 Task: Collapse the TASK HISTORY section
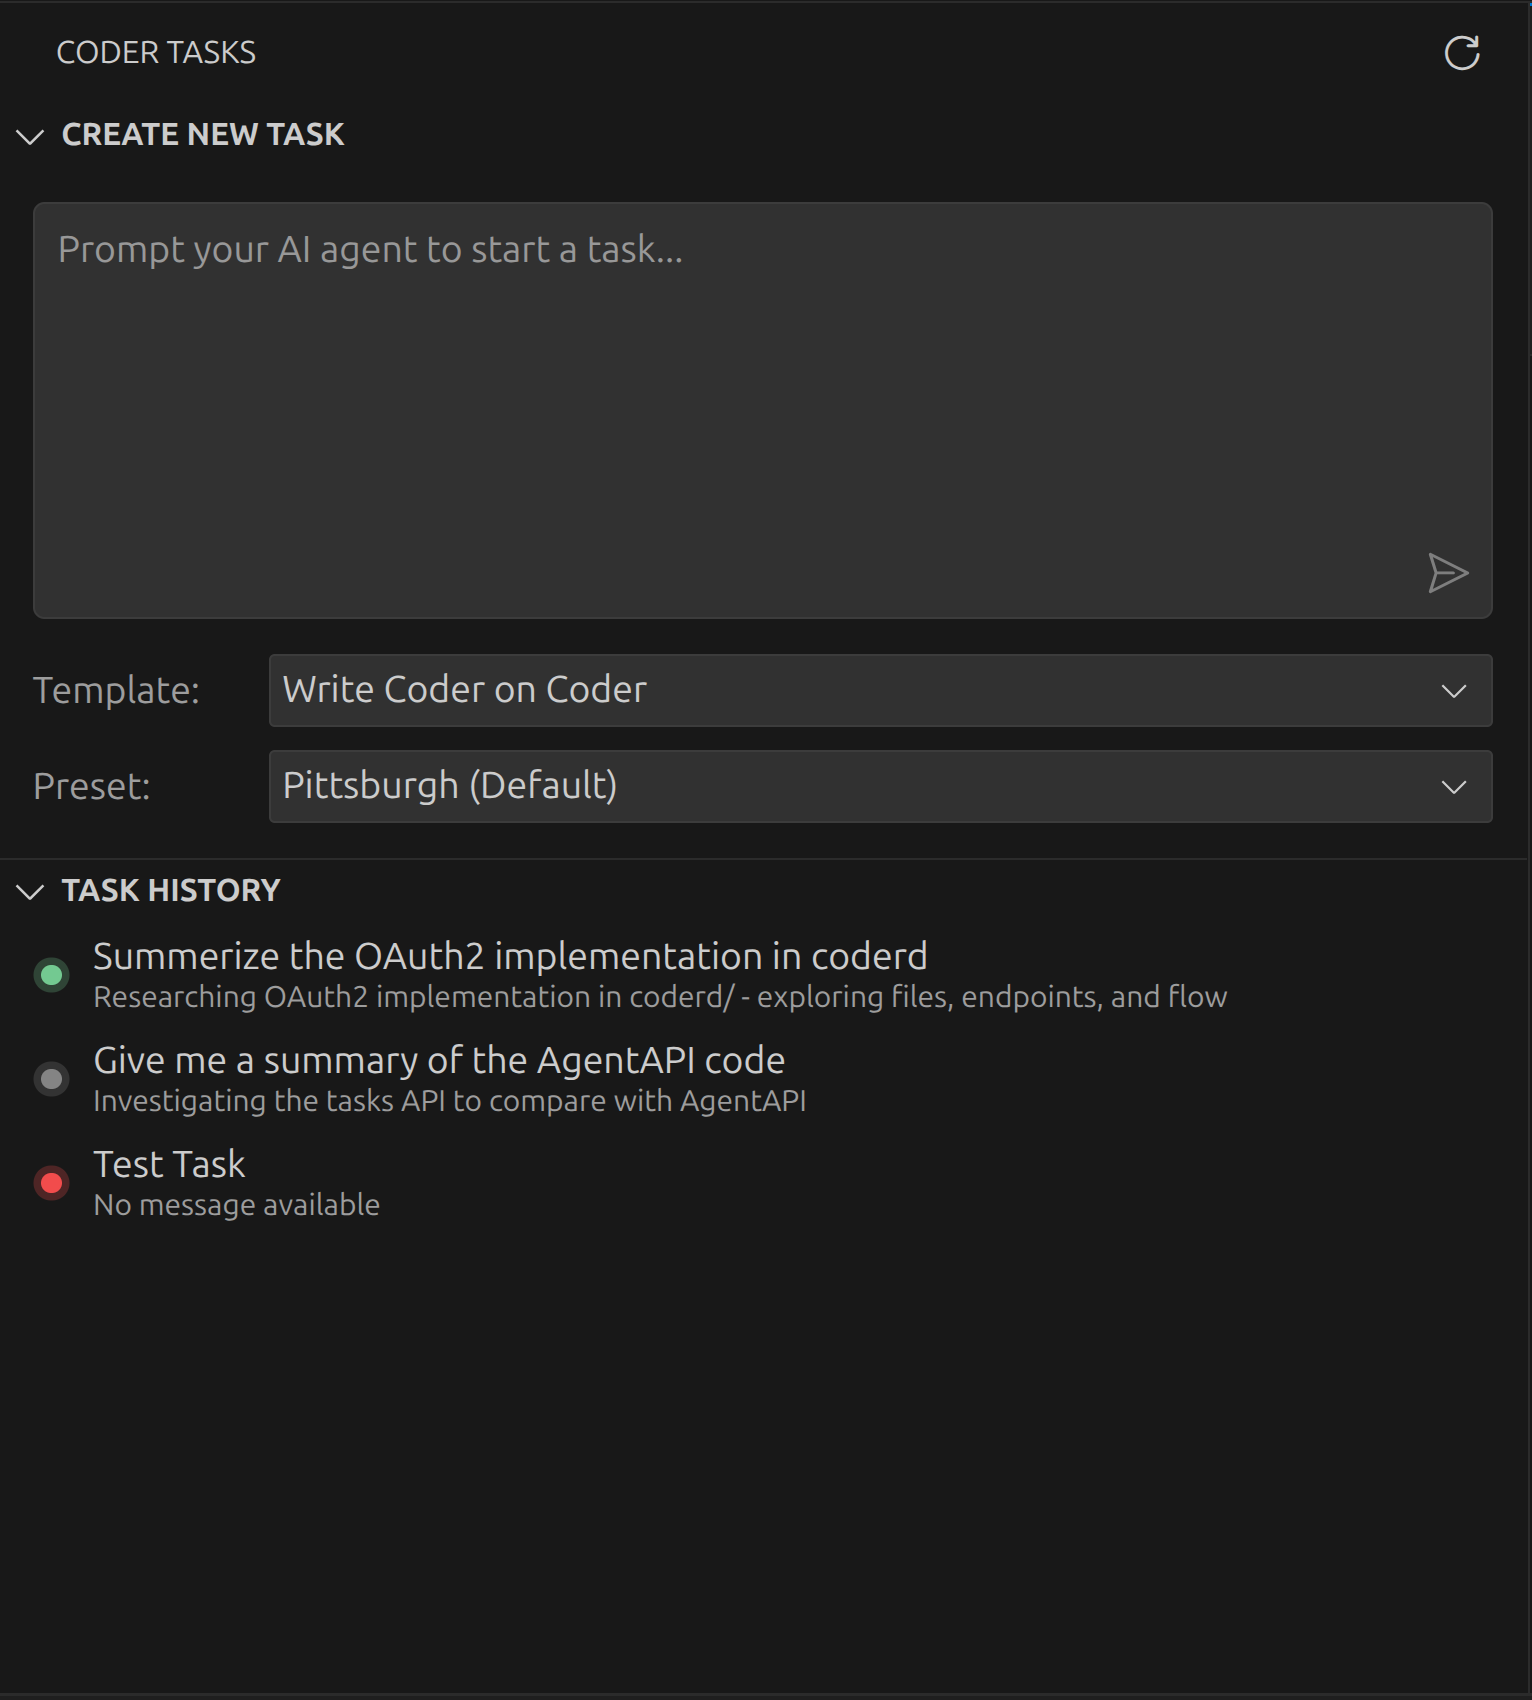pos(170,890)
